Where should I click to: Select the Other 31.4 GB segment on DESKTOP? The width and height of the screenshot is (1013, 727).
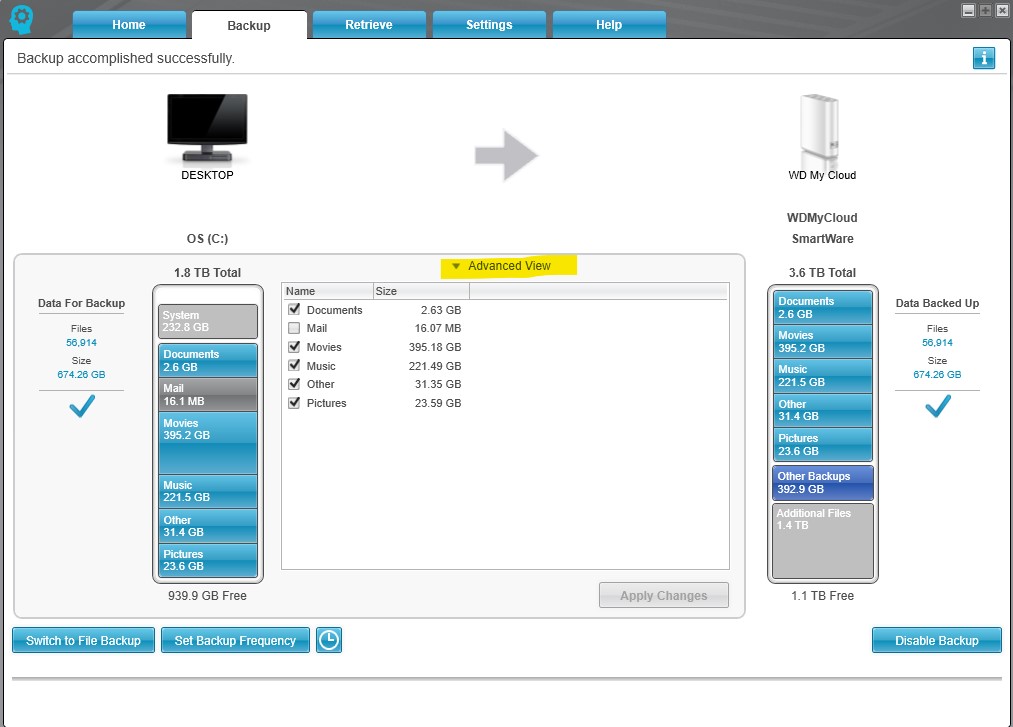[207, 525]
